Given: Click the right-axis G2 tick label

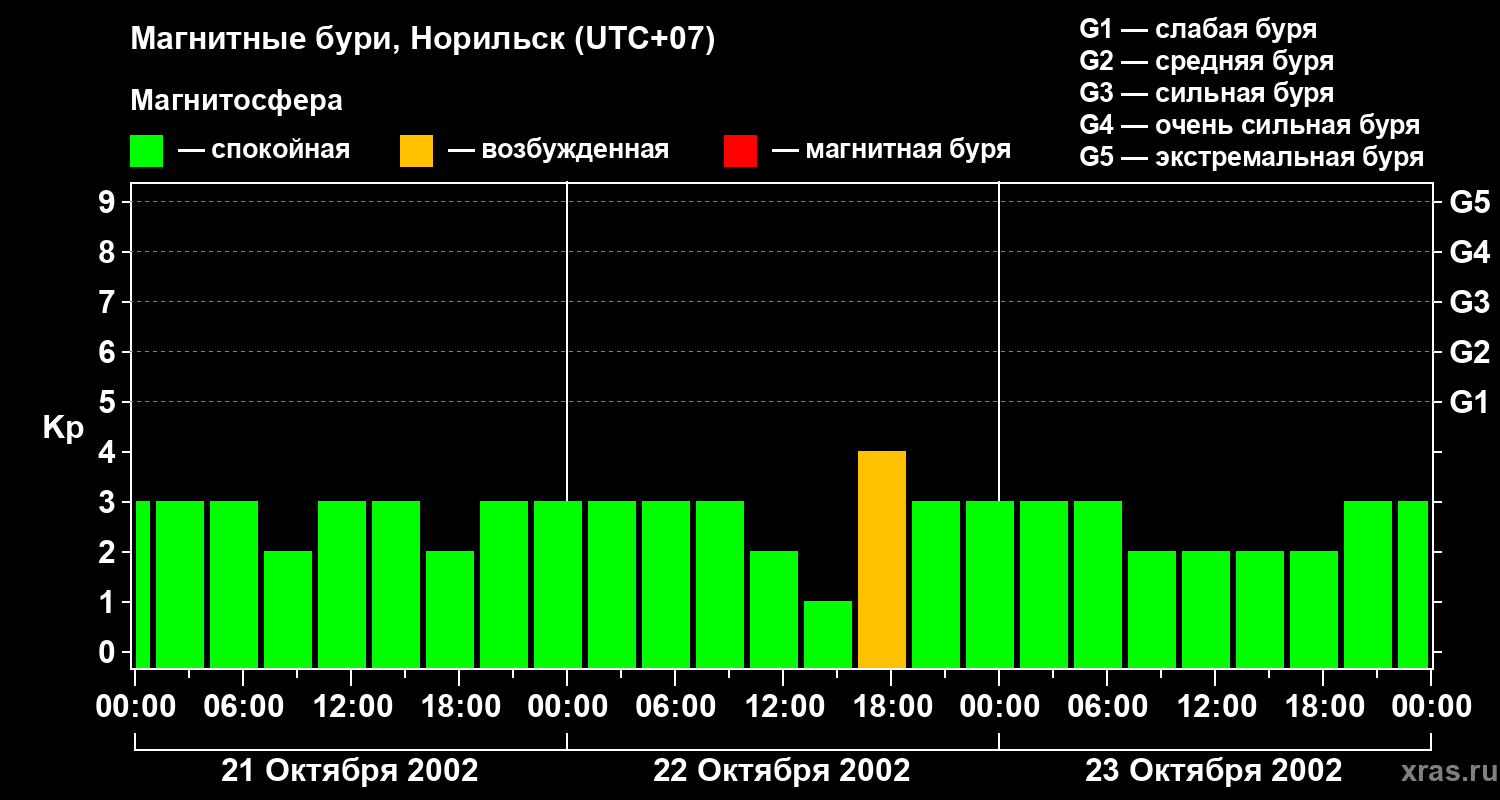Looking at the screenshot, I should tap(1469, 352).
